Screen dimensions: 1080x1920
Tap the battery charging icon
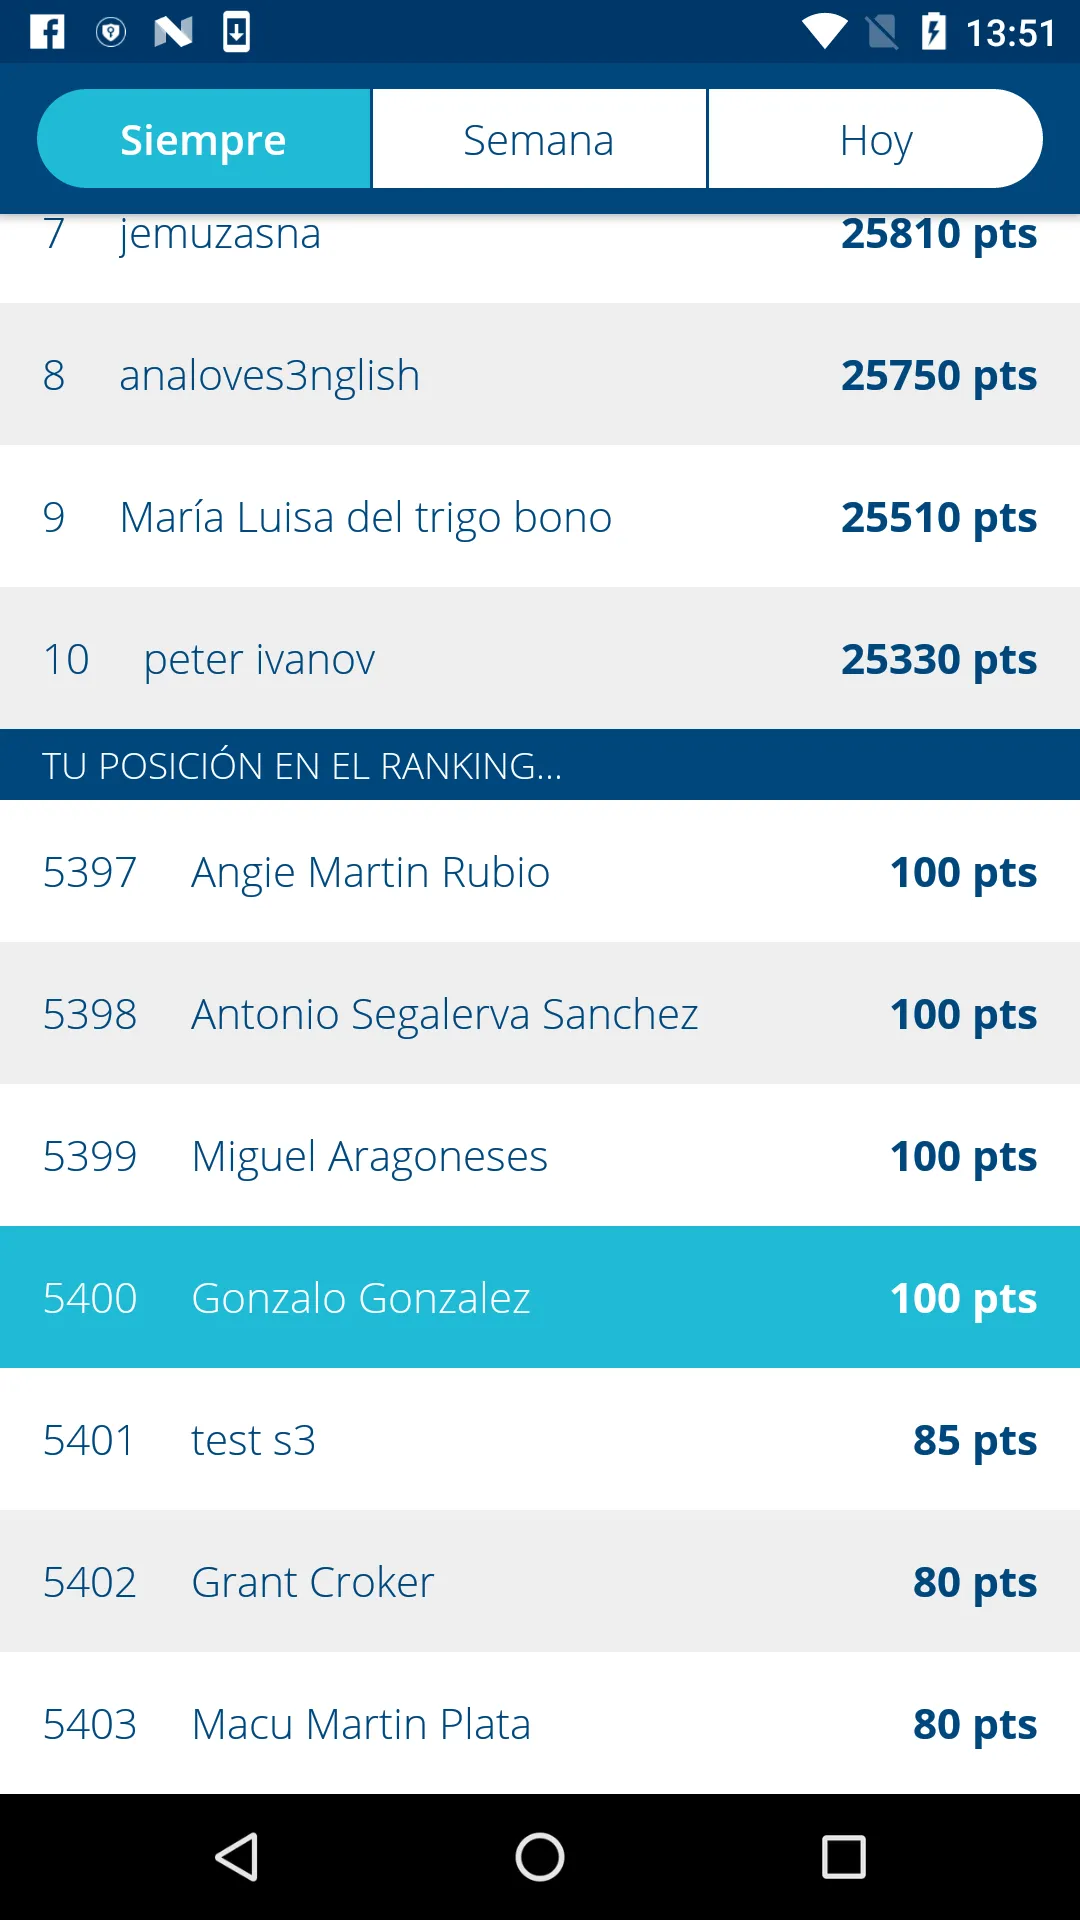(933, 32)
